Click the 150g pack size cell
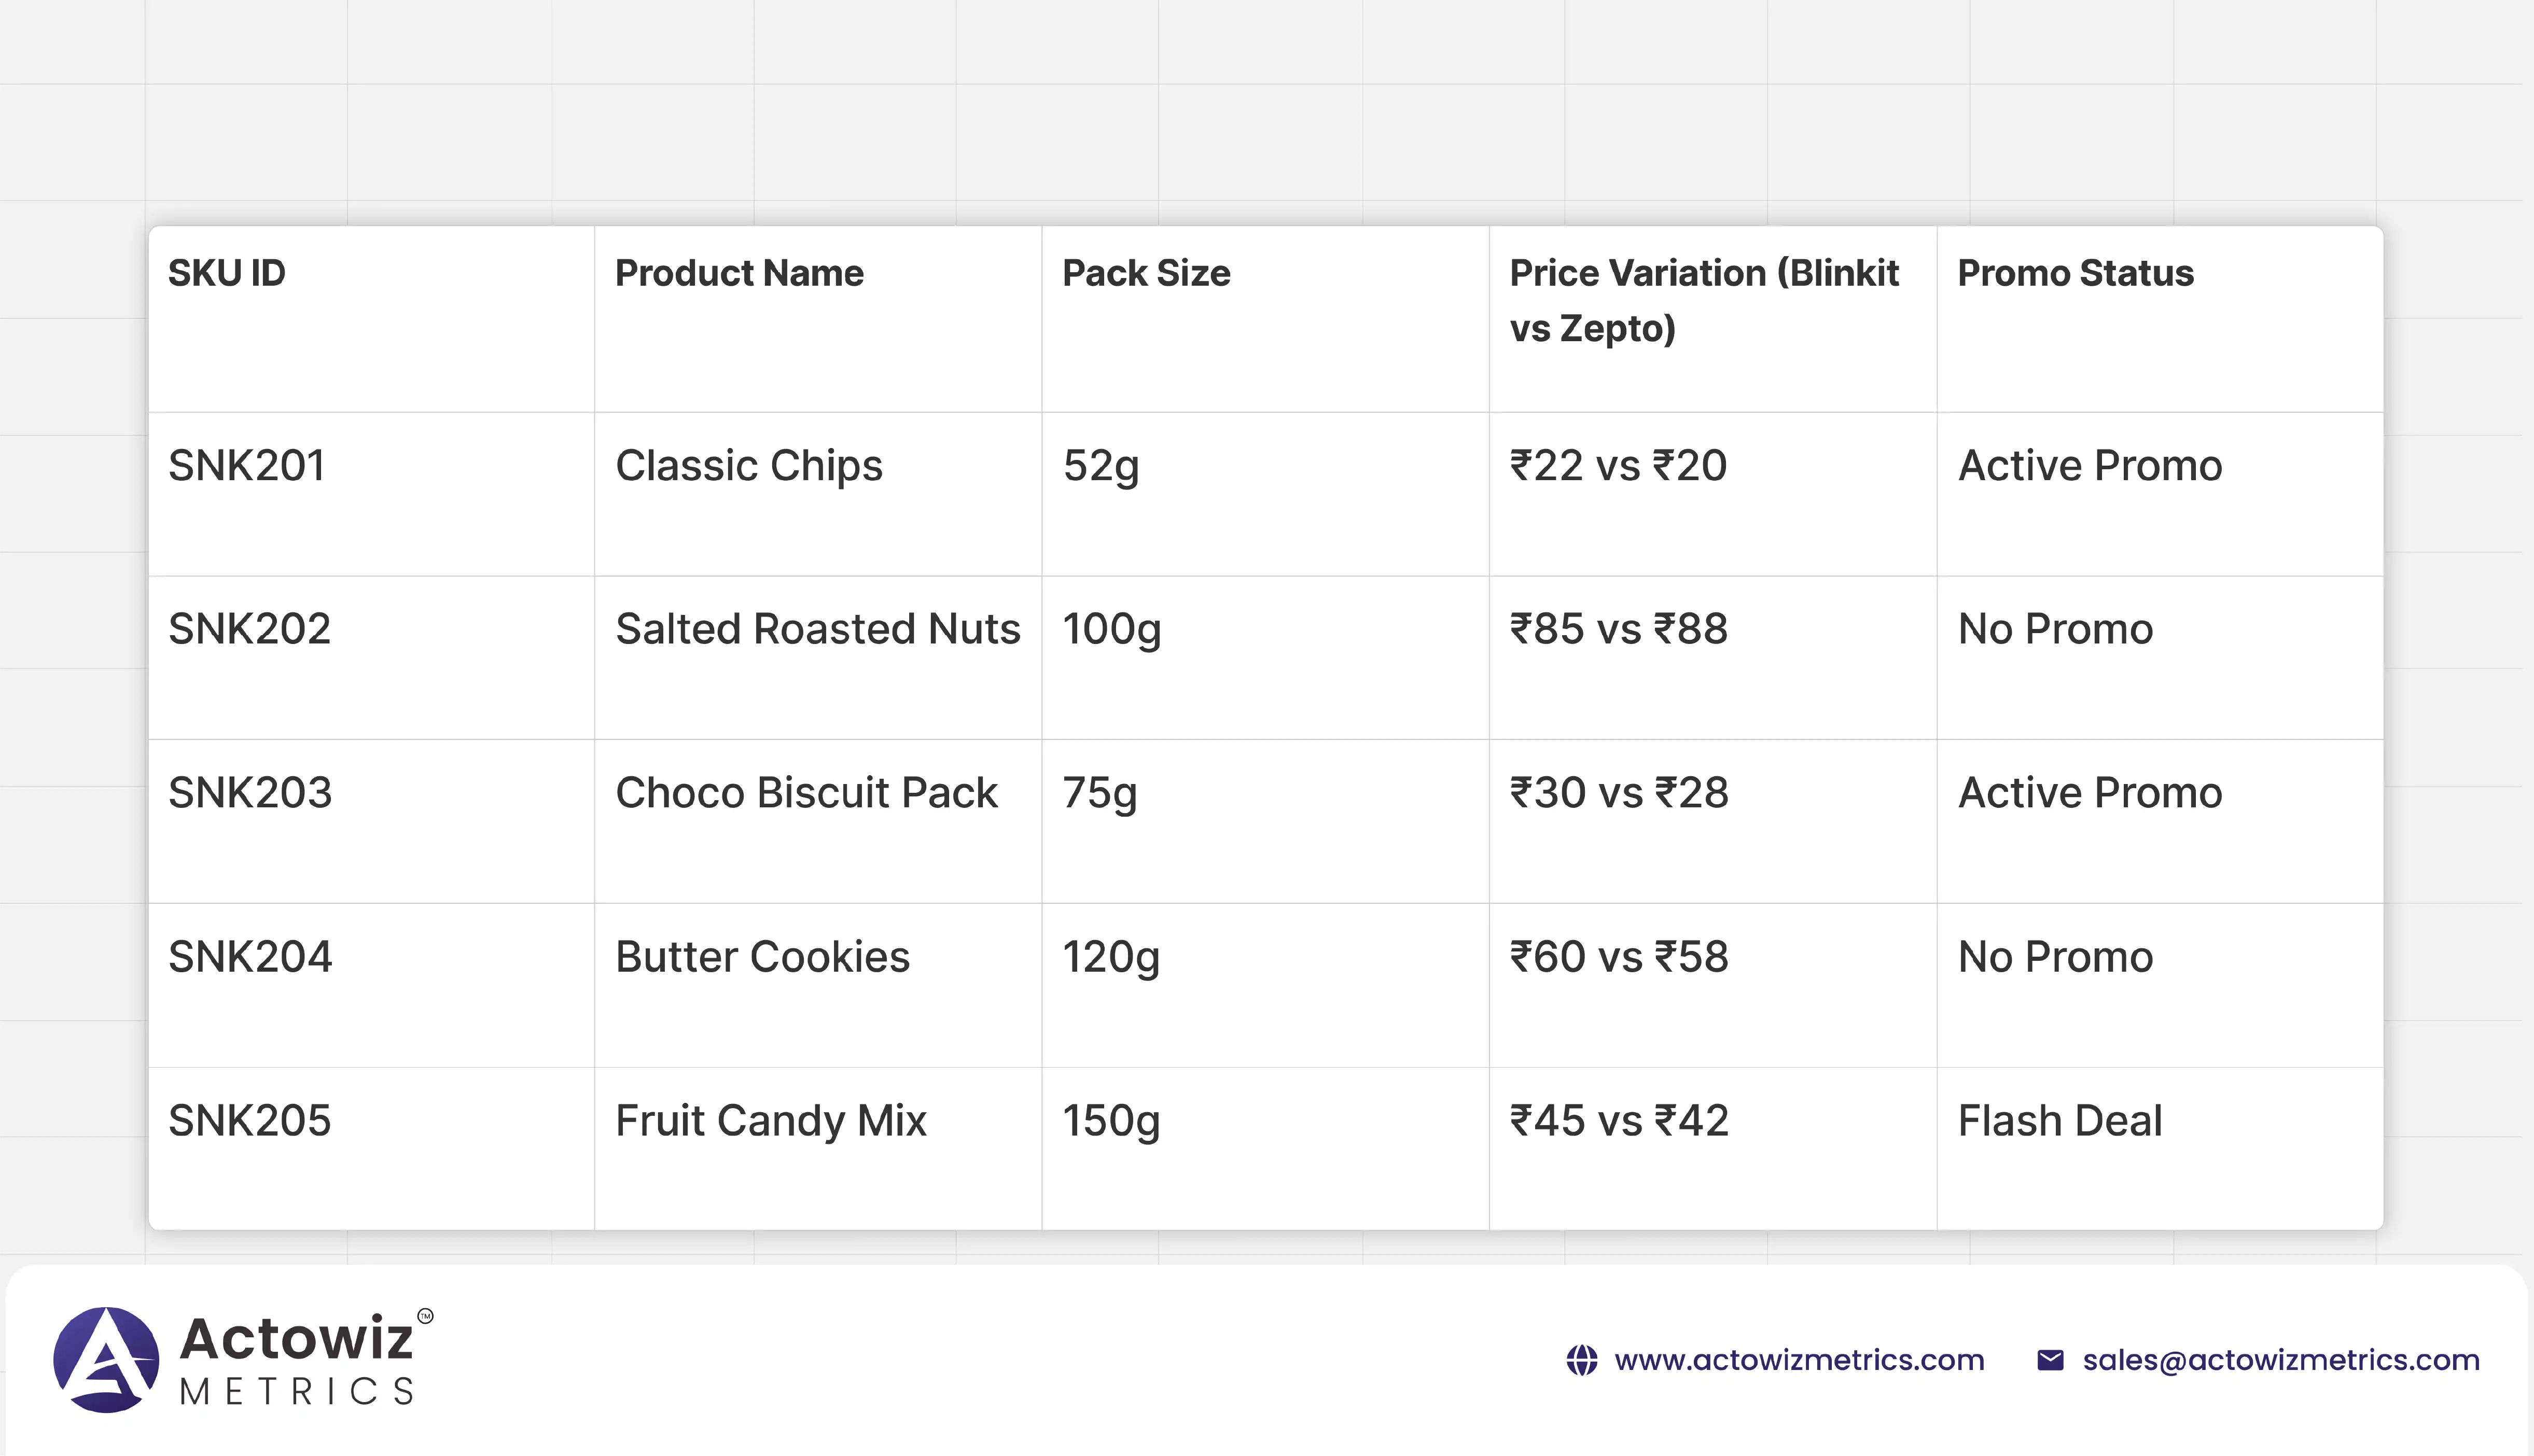 click(1111, 1121)
